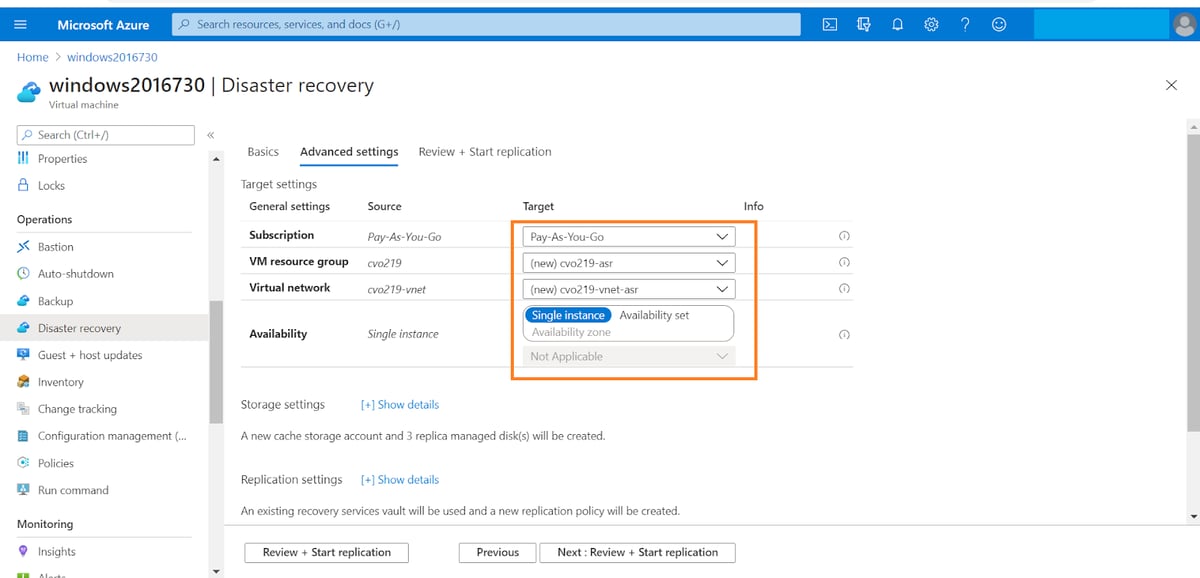Switch to the Basics tab
This screenshot has height=578, width=1200.
click(262, 151)
